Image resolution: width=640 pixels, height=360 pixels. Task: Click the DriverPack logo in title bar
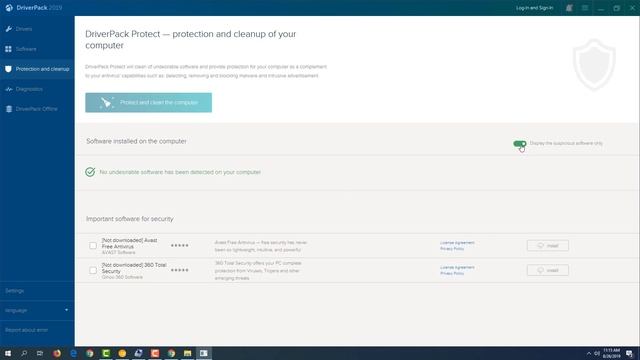[9, 8]
